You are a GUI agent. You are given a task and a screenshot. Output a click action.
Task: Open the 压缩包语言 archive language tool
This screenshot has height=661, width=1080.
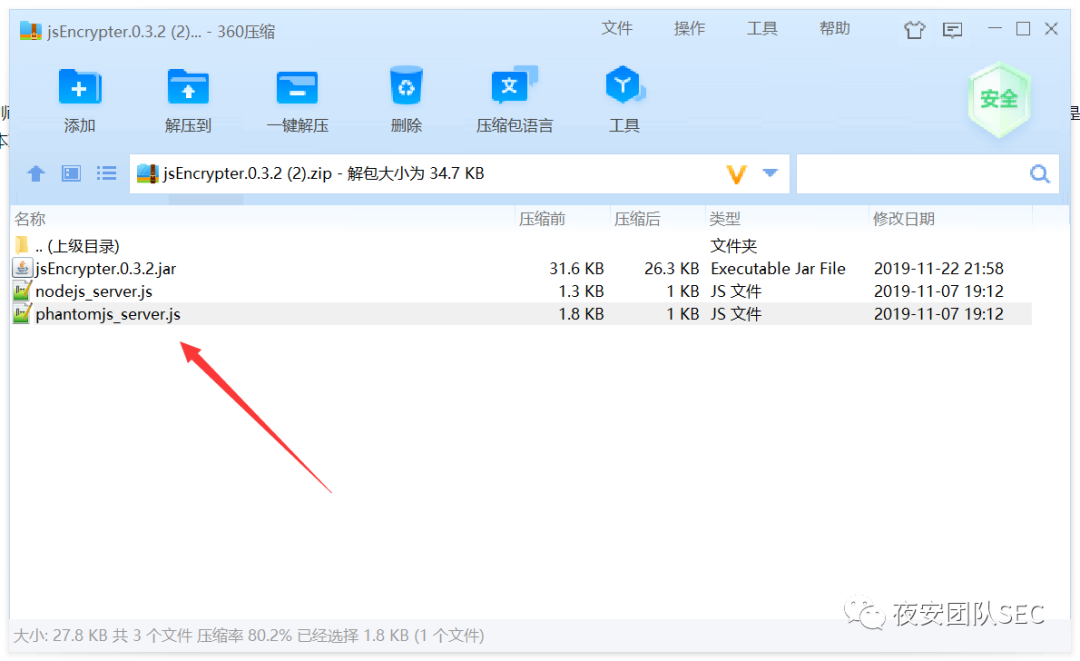tap(514, 85)
